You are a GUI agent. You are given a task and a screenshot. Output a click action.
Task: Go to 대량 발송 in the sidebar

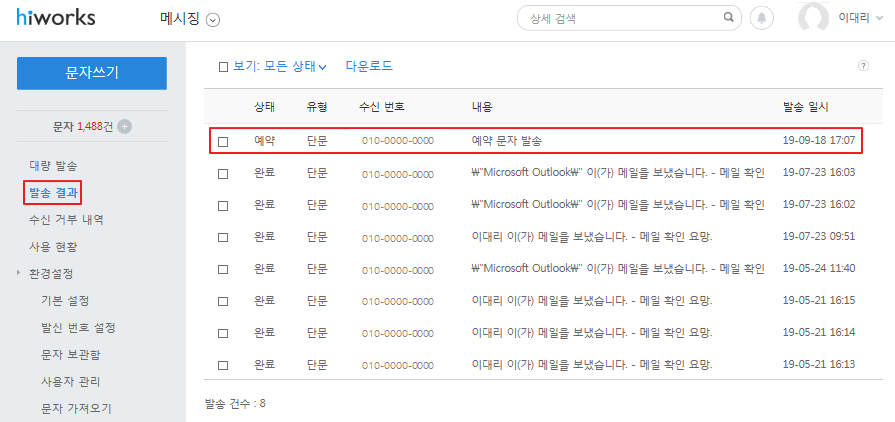(x=53, y=165)
